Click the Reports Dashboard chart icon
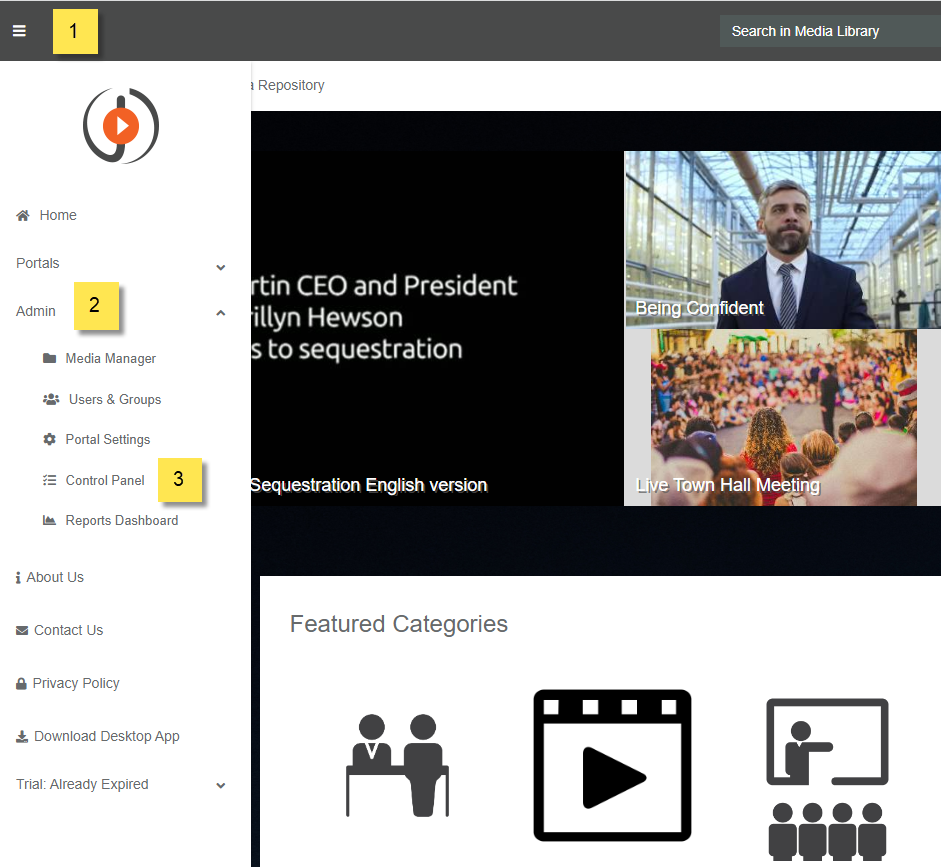941x867 pixels. click(x=49, y=520)
